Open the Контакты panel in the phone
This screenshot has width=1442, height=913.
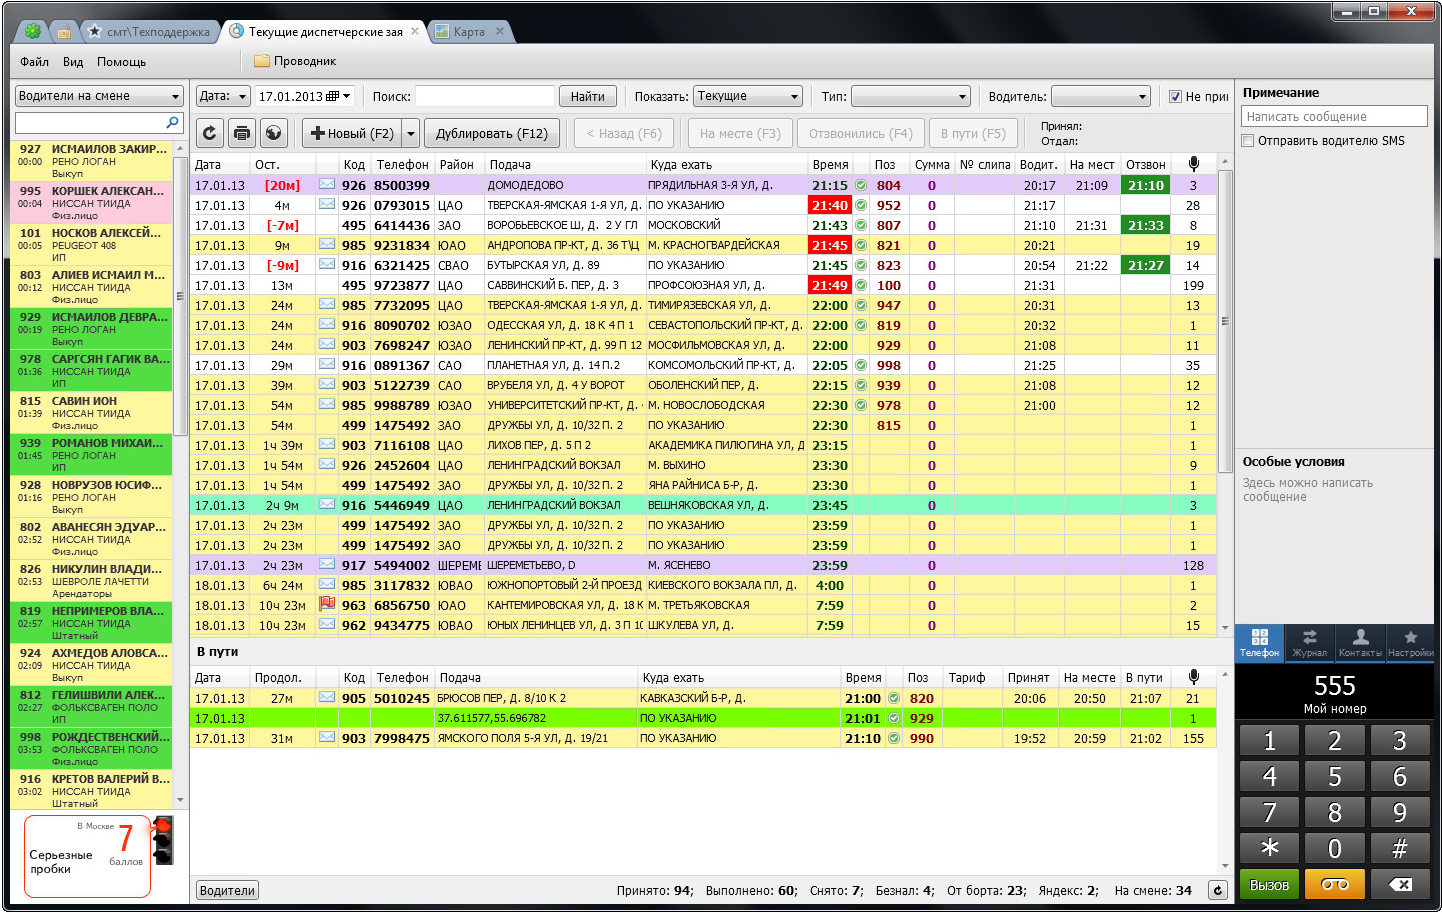(1360, 643)
